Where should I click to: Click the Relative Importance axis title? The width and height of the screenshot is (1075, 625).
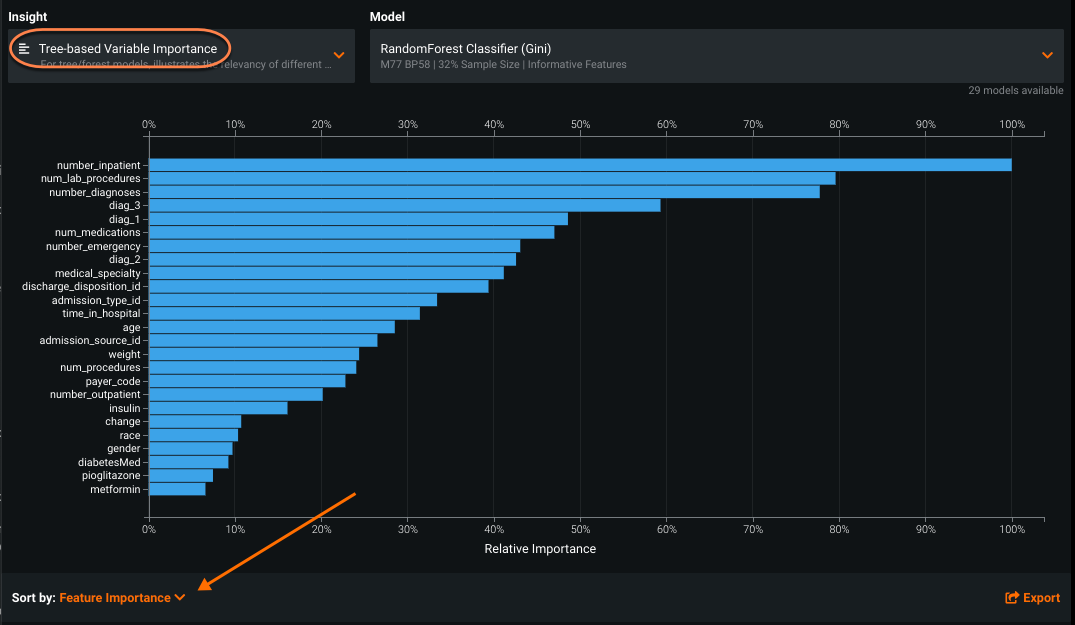pyautogui.click(x=540, y=549)
